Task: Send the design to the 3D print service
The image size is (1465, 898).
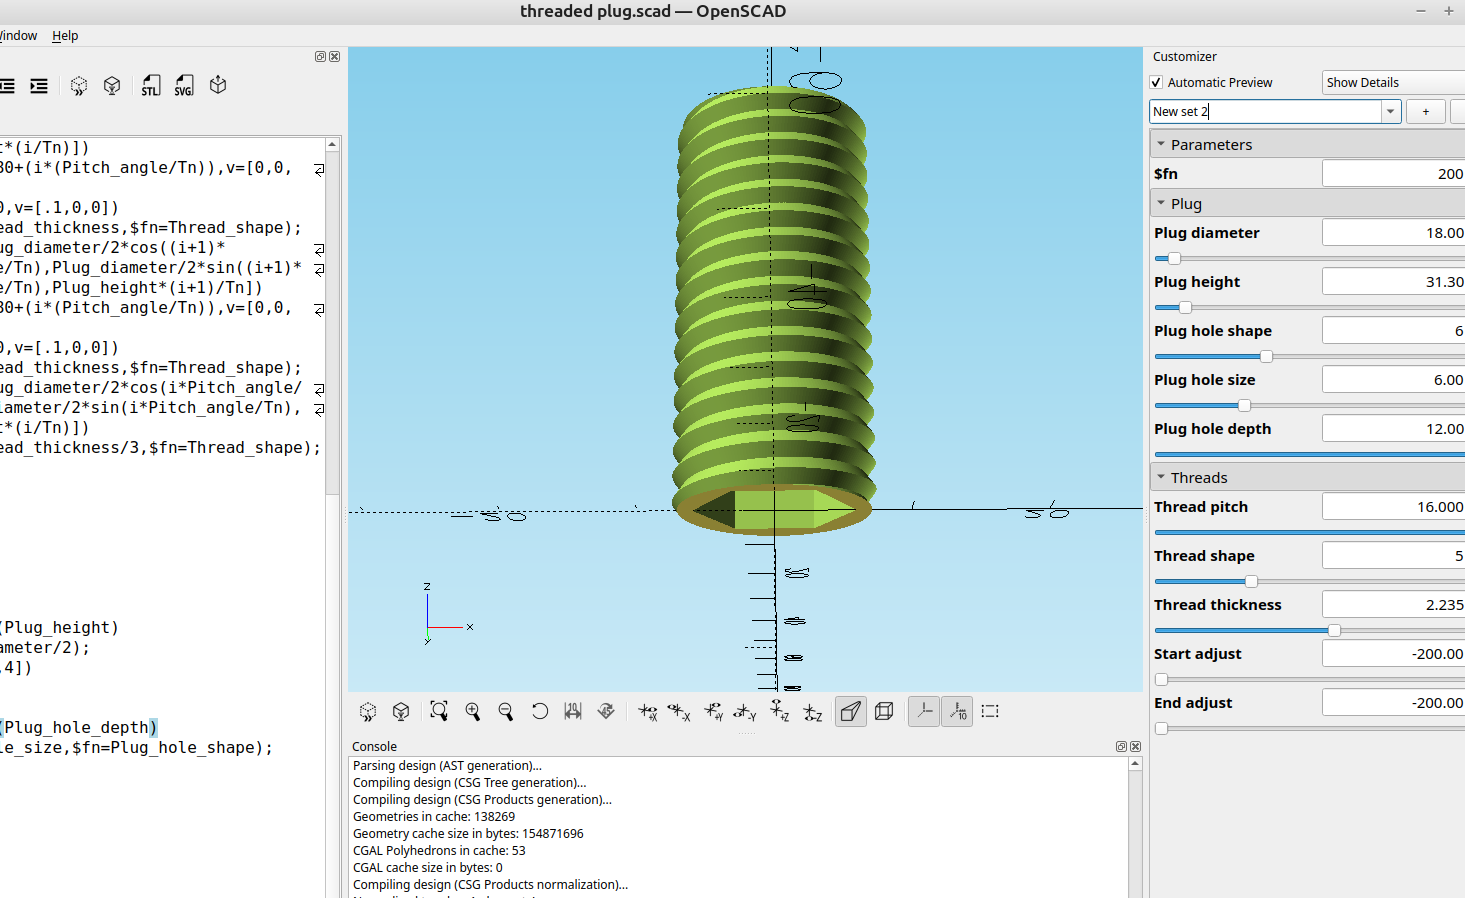Action: pyautogui.click(x=218, y=86)
